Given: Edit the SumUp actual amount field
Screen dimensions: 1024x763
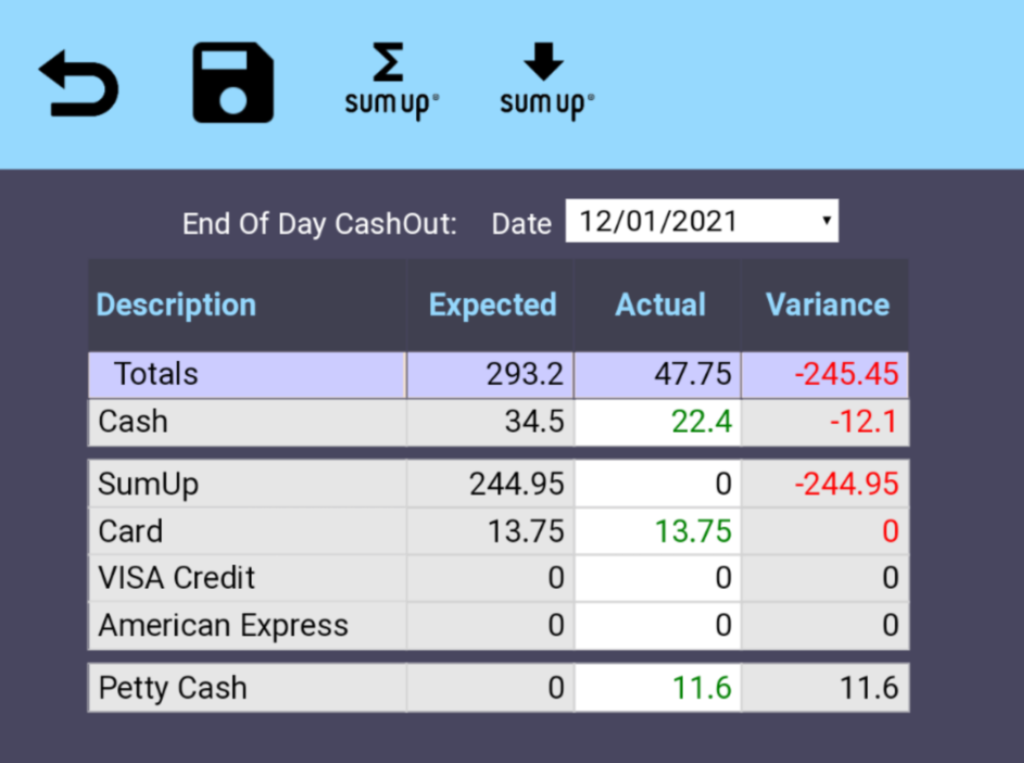Looking at the screenshot, I should click(658, 485).
